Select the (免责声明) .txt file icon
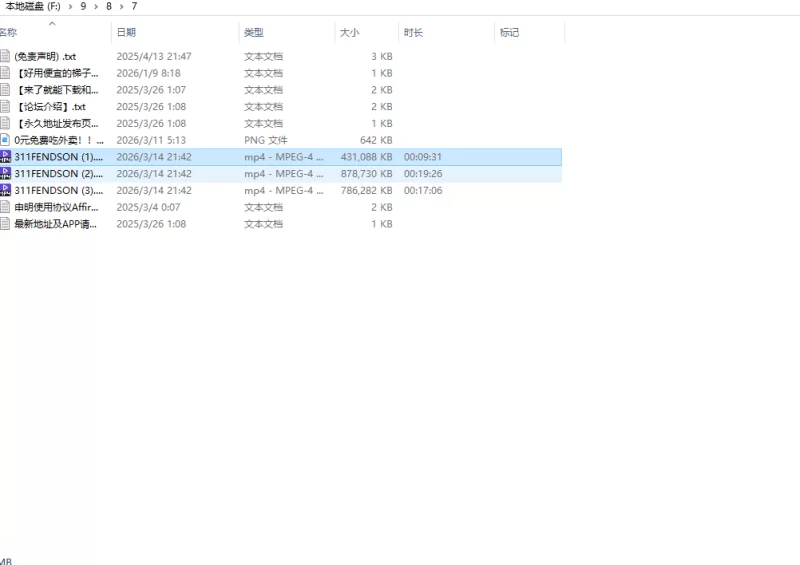Viewport: 800px width, 565px height. (5, 56)
